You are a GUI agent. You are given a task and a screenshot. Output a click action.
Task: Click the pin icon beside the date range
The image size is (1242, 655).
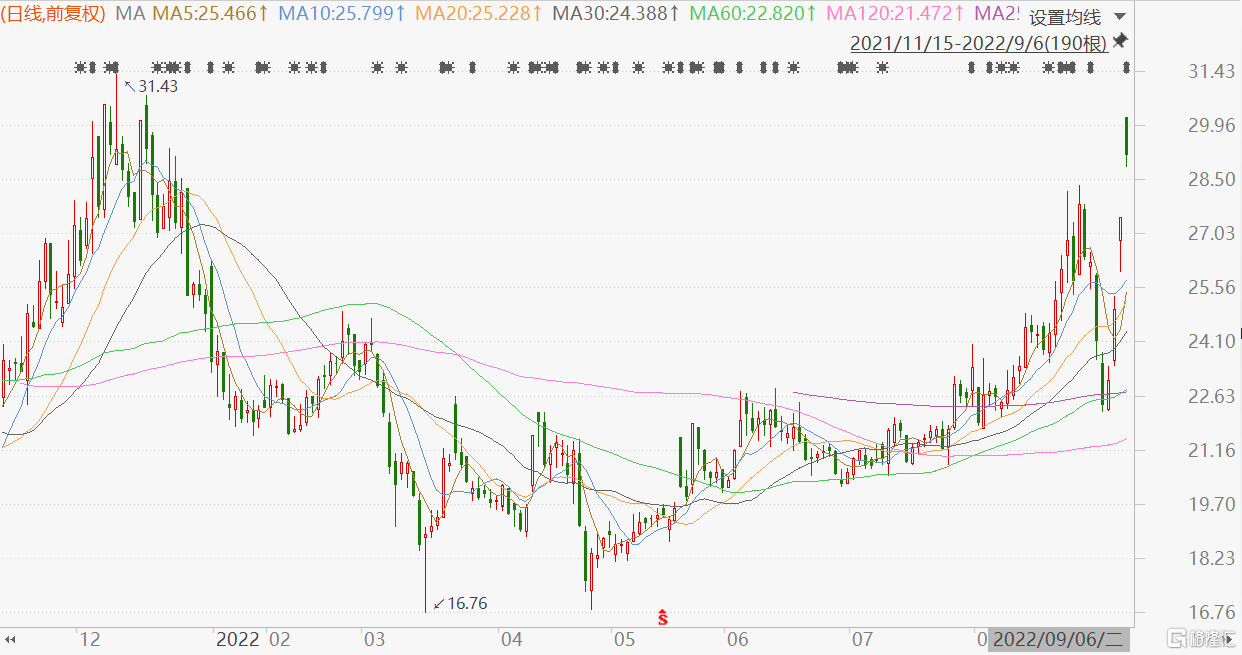coord(1120,41)
